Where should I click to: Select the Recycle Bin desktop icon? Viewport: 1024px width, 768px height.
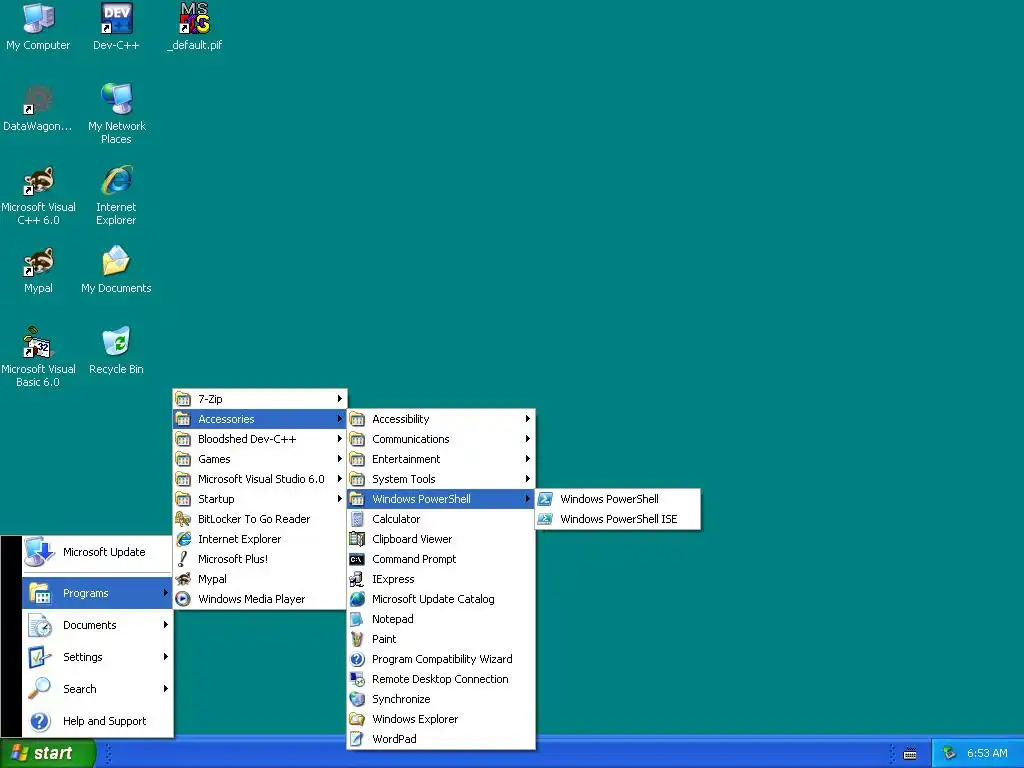[116, 351]
